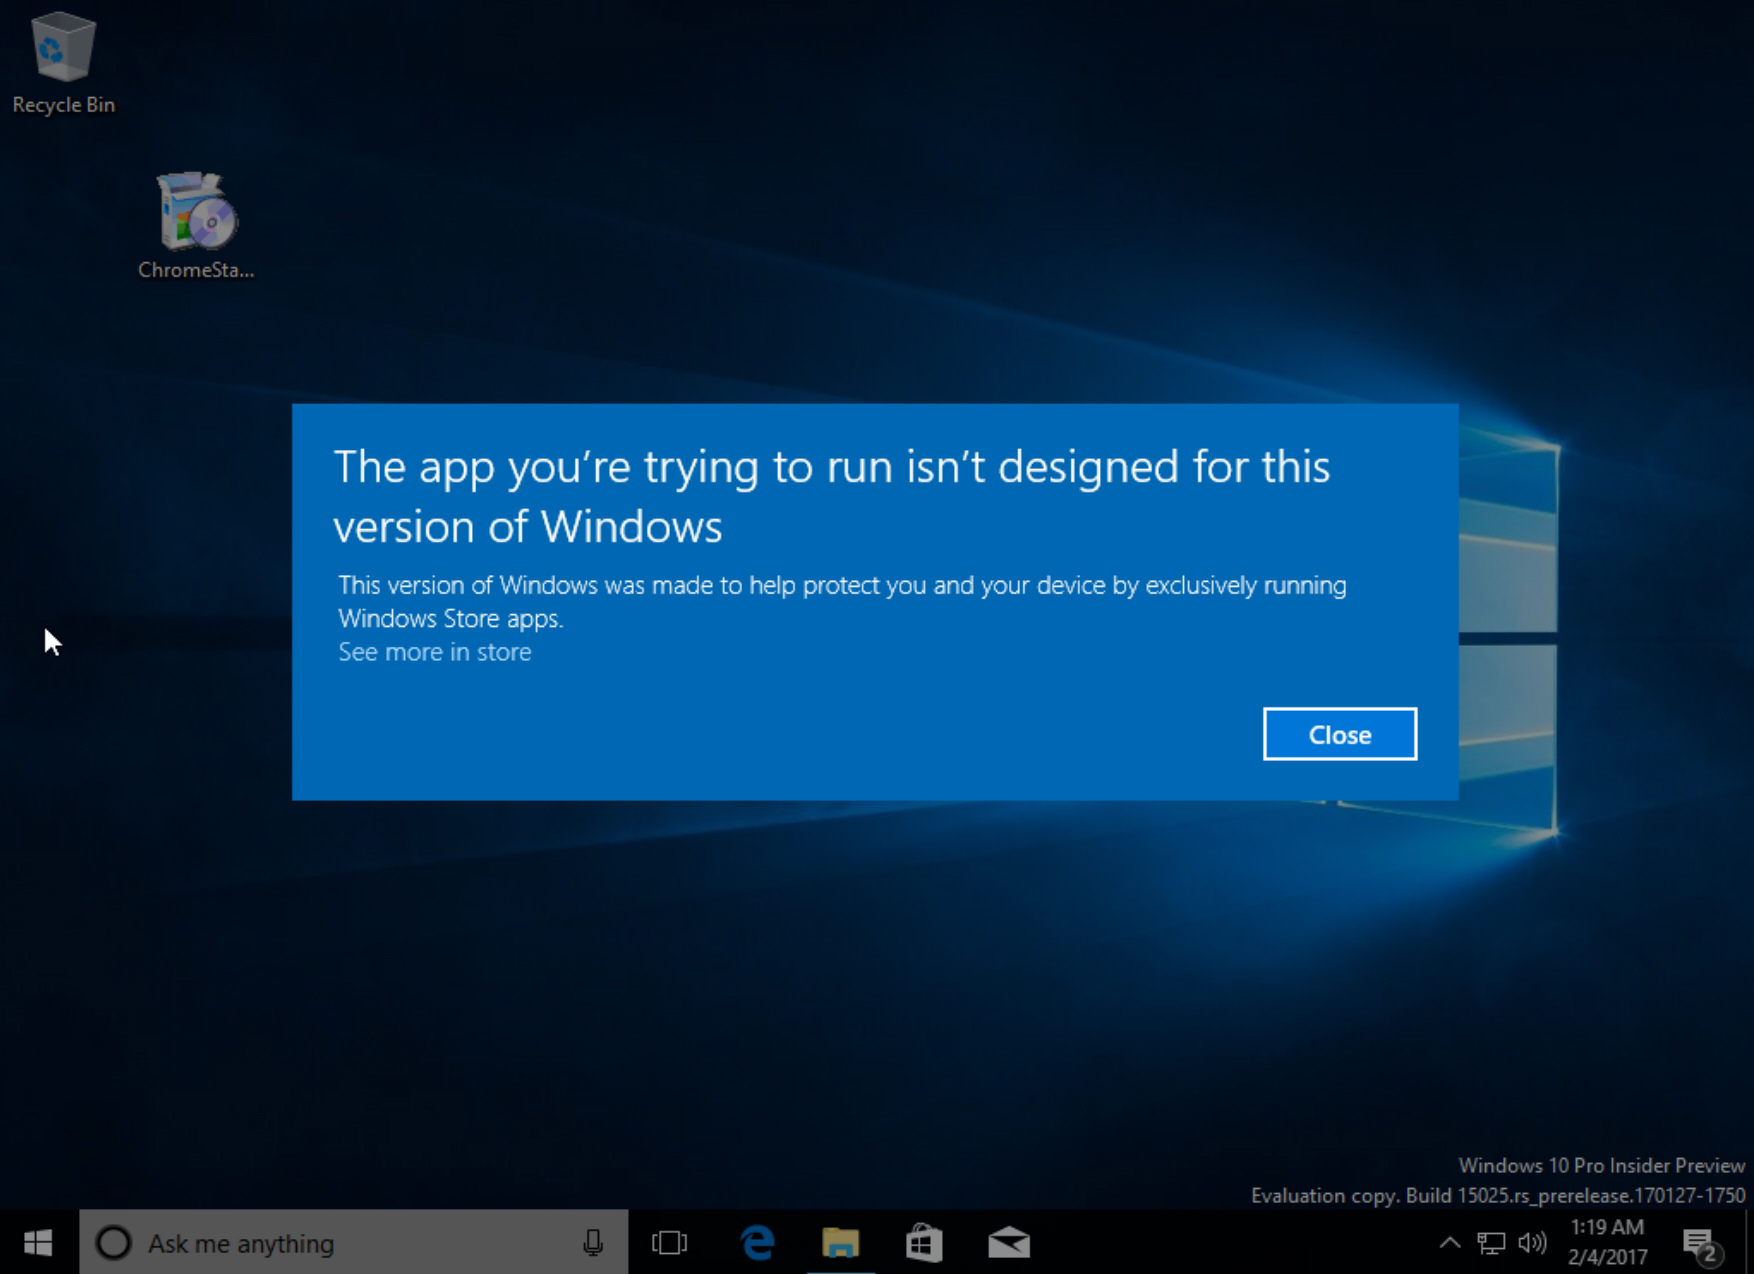
Task: Focus the Ask me anything search box
Action: click(354, 1243)
